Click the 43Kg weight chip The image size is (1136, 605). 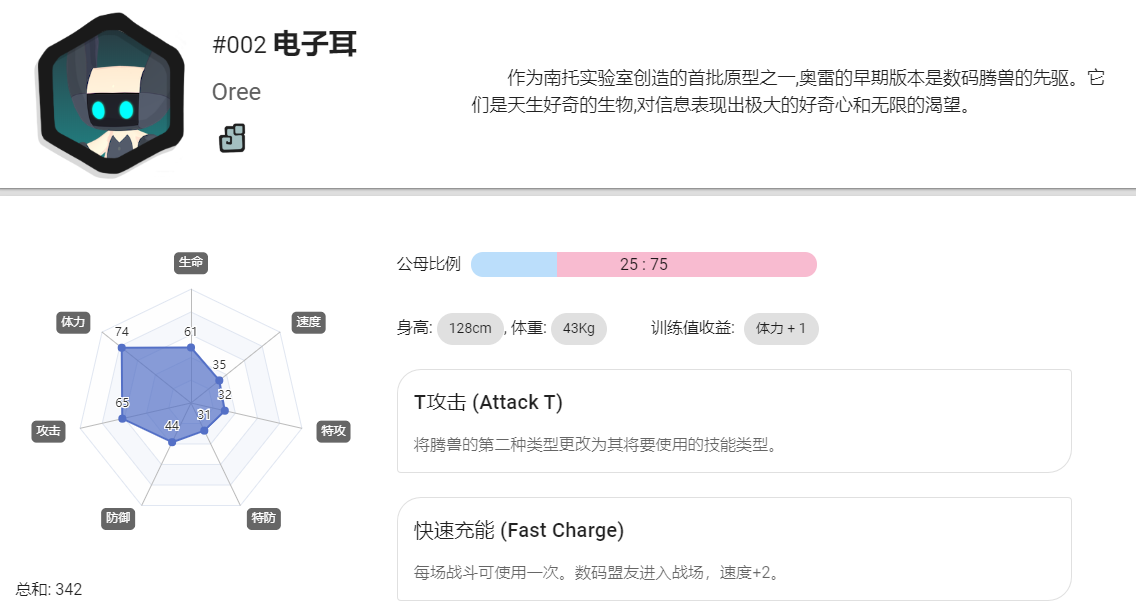[x=579, y=328]
